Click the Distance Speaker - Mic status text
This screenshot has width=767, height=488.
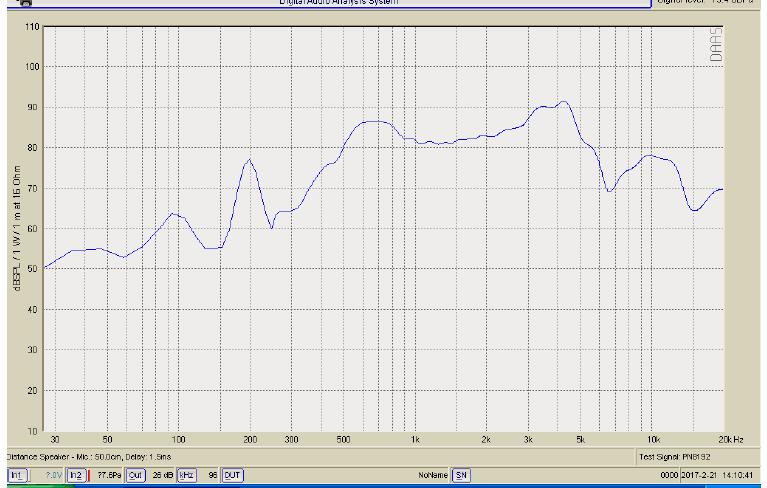89,457
